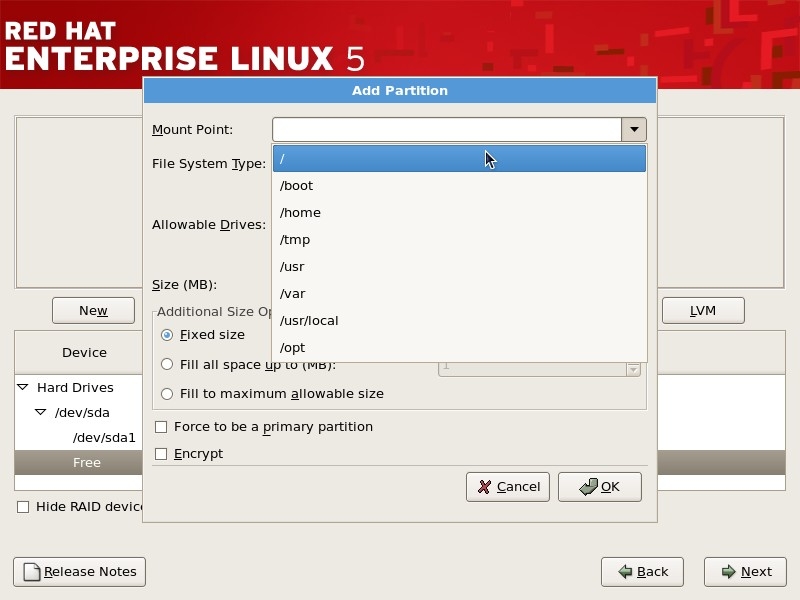Viewport: 800px width, 600px height.
Task: Select the Fixed size radio option
Action: point(167,335)
